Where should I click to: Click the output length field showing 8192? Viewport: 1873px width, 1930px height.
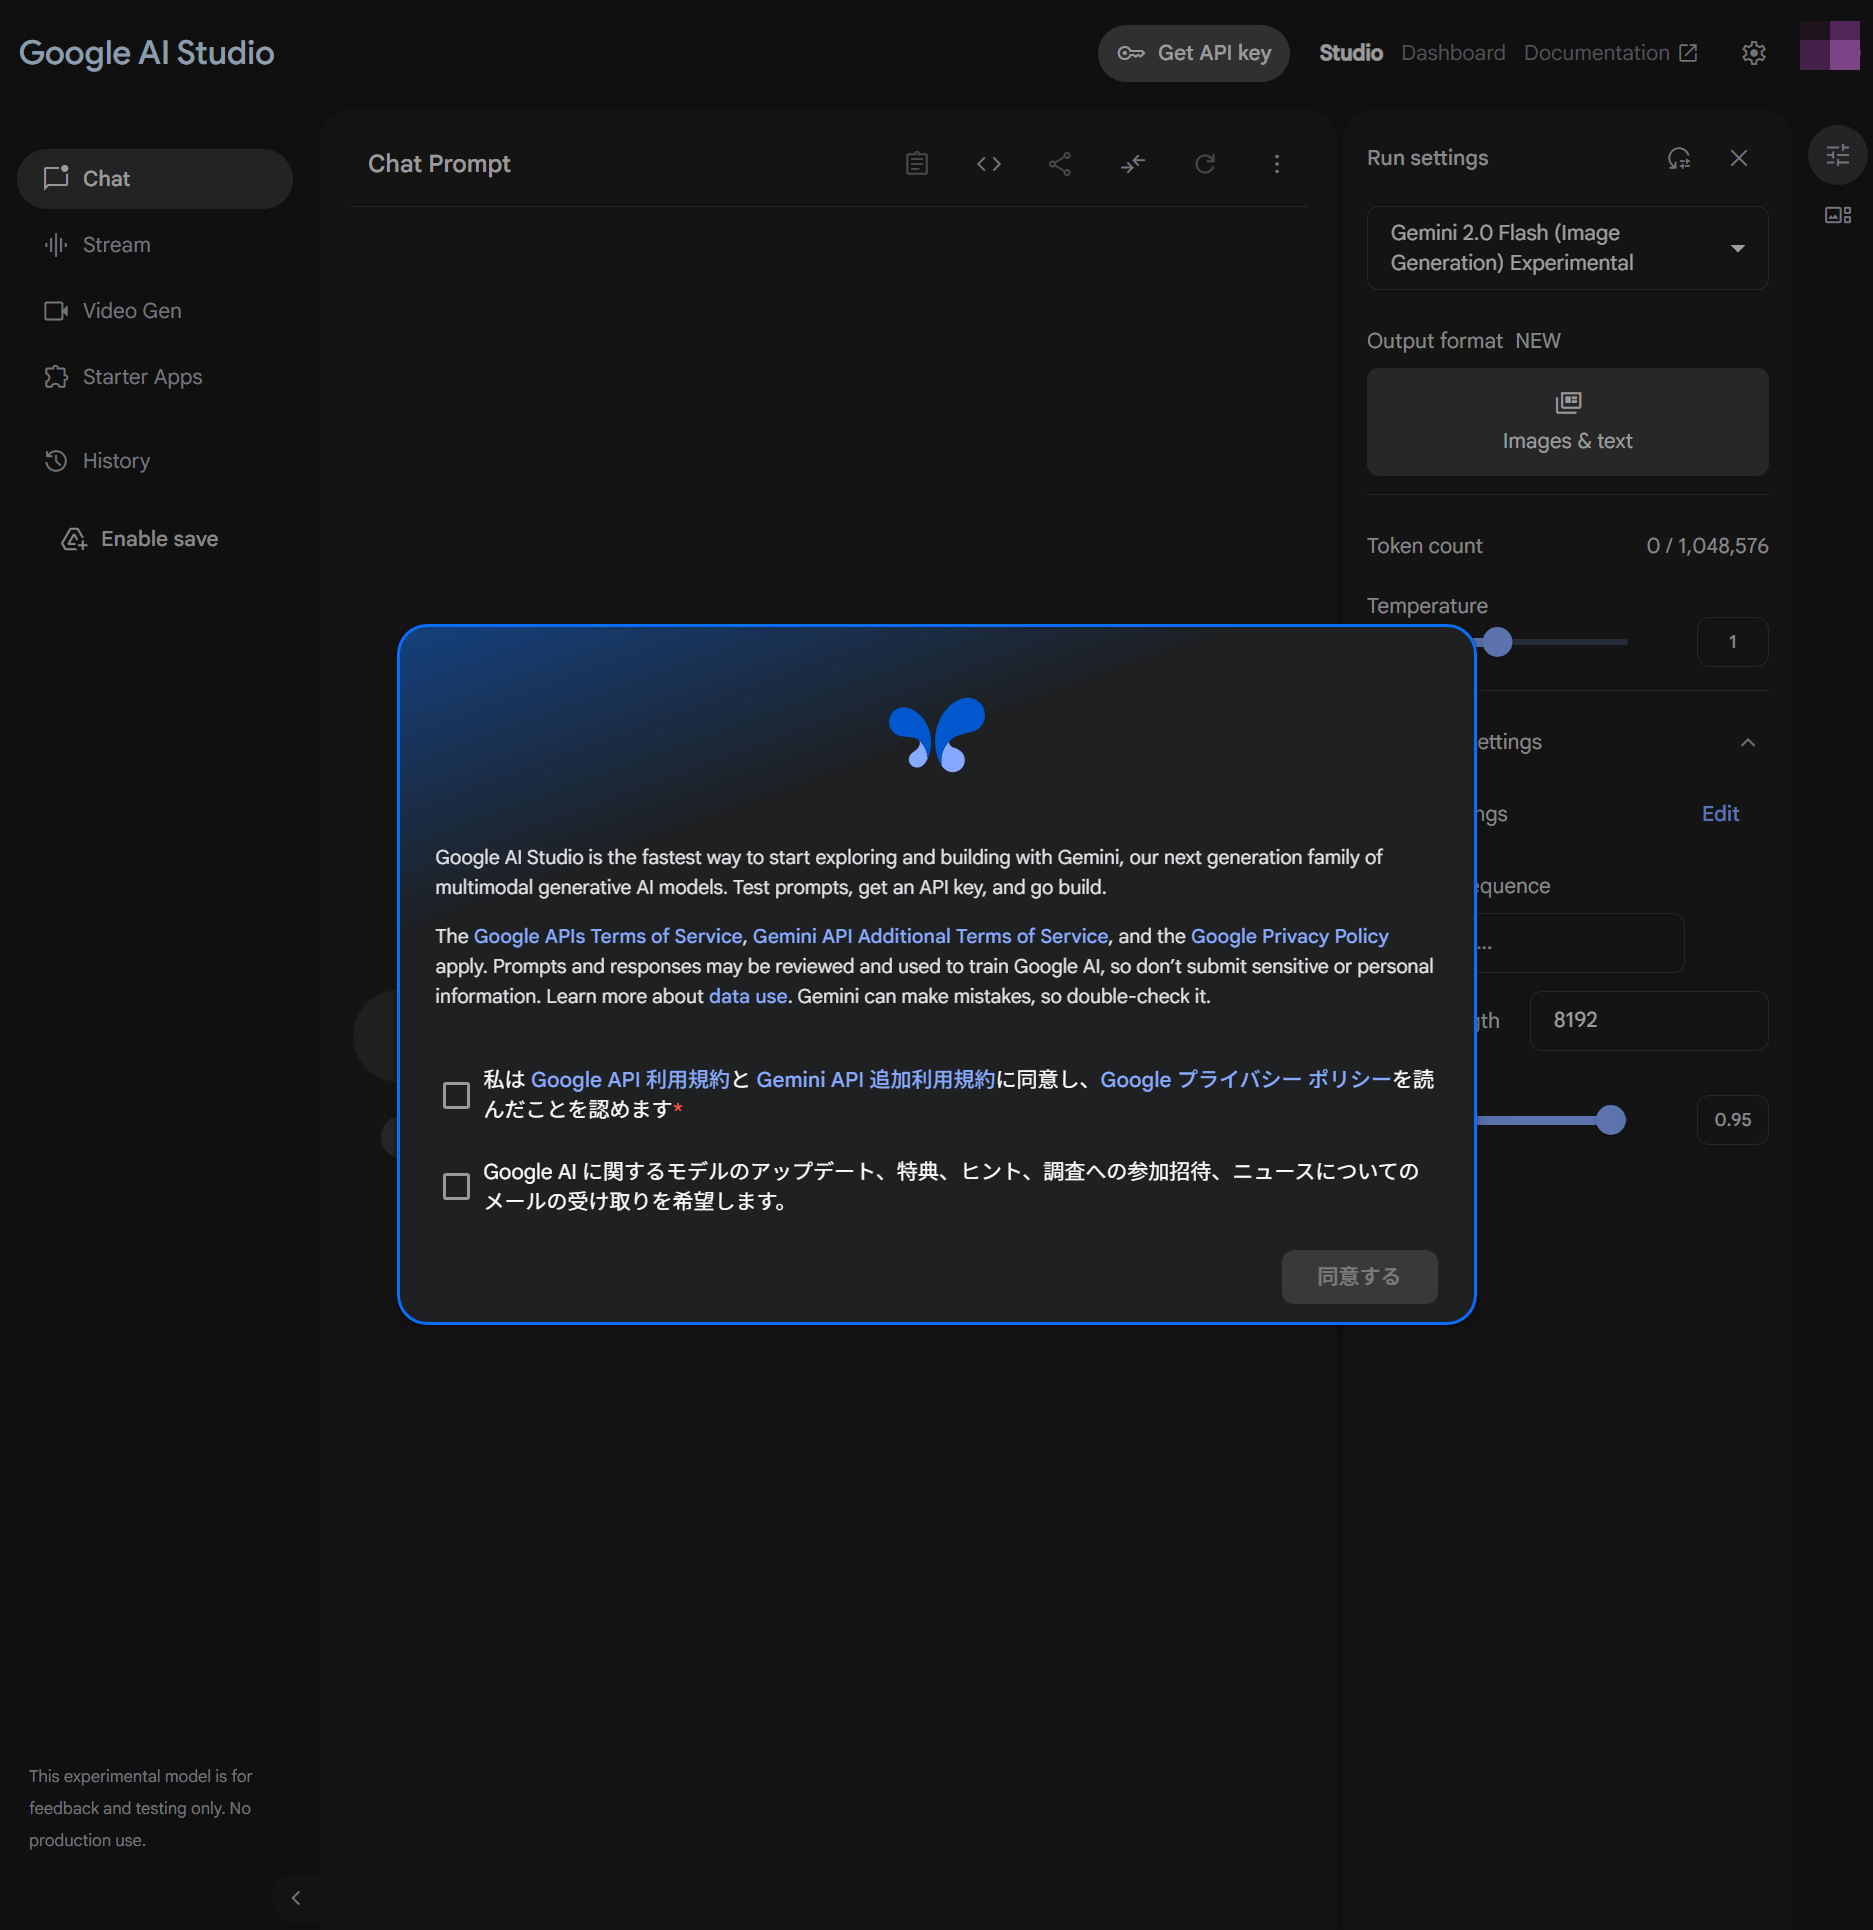(1648, 1020)
